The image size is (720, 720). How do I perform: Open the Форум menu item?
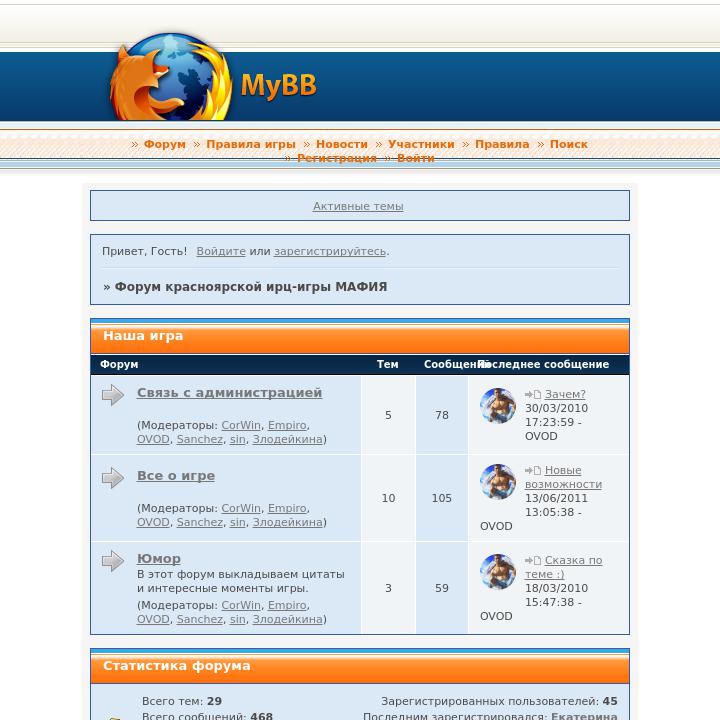tap(165, 144)
